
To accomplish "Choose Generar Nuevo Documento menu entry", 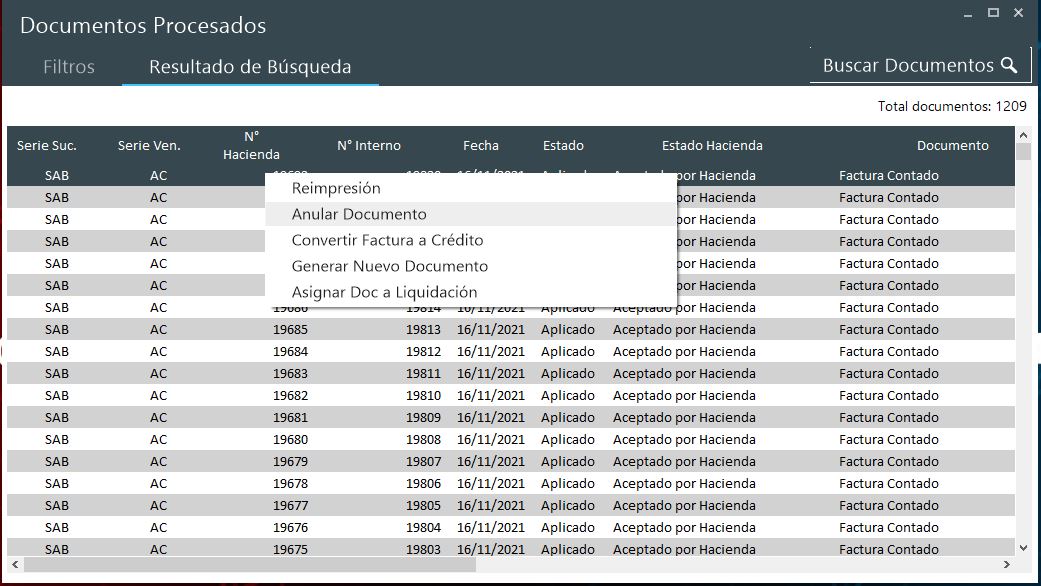I will [x=389, y=266].
